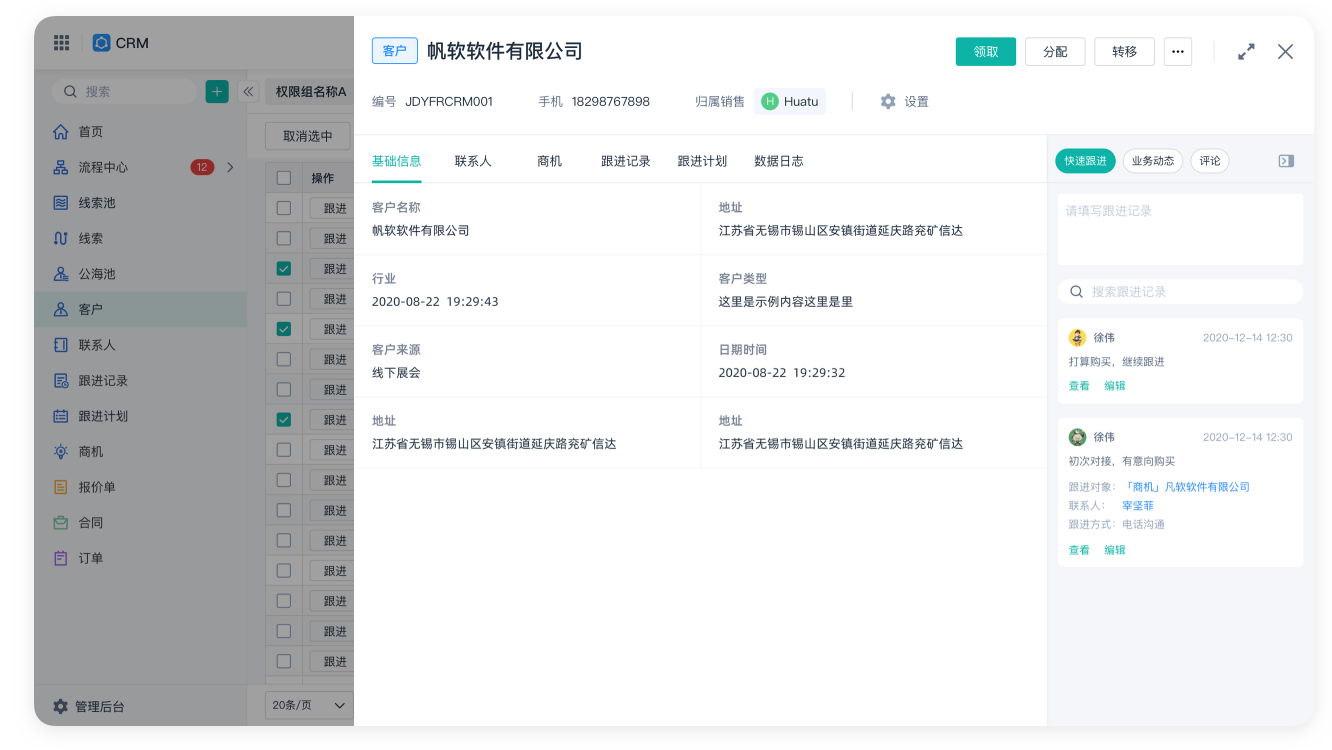Image resolution: width=1332 pixels, height=750 pixels.
Task: Open the 跟进记录 icon in the sidebar
Action: 61,380
